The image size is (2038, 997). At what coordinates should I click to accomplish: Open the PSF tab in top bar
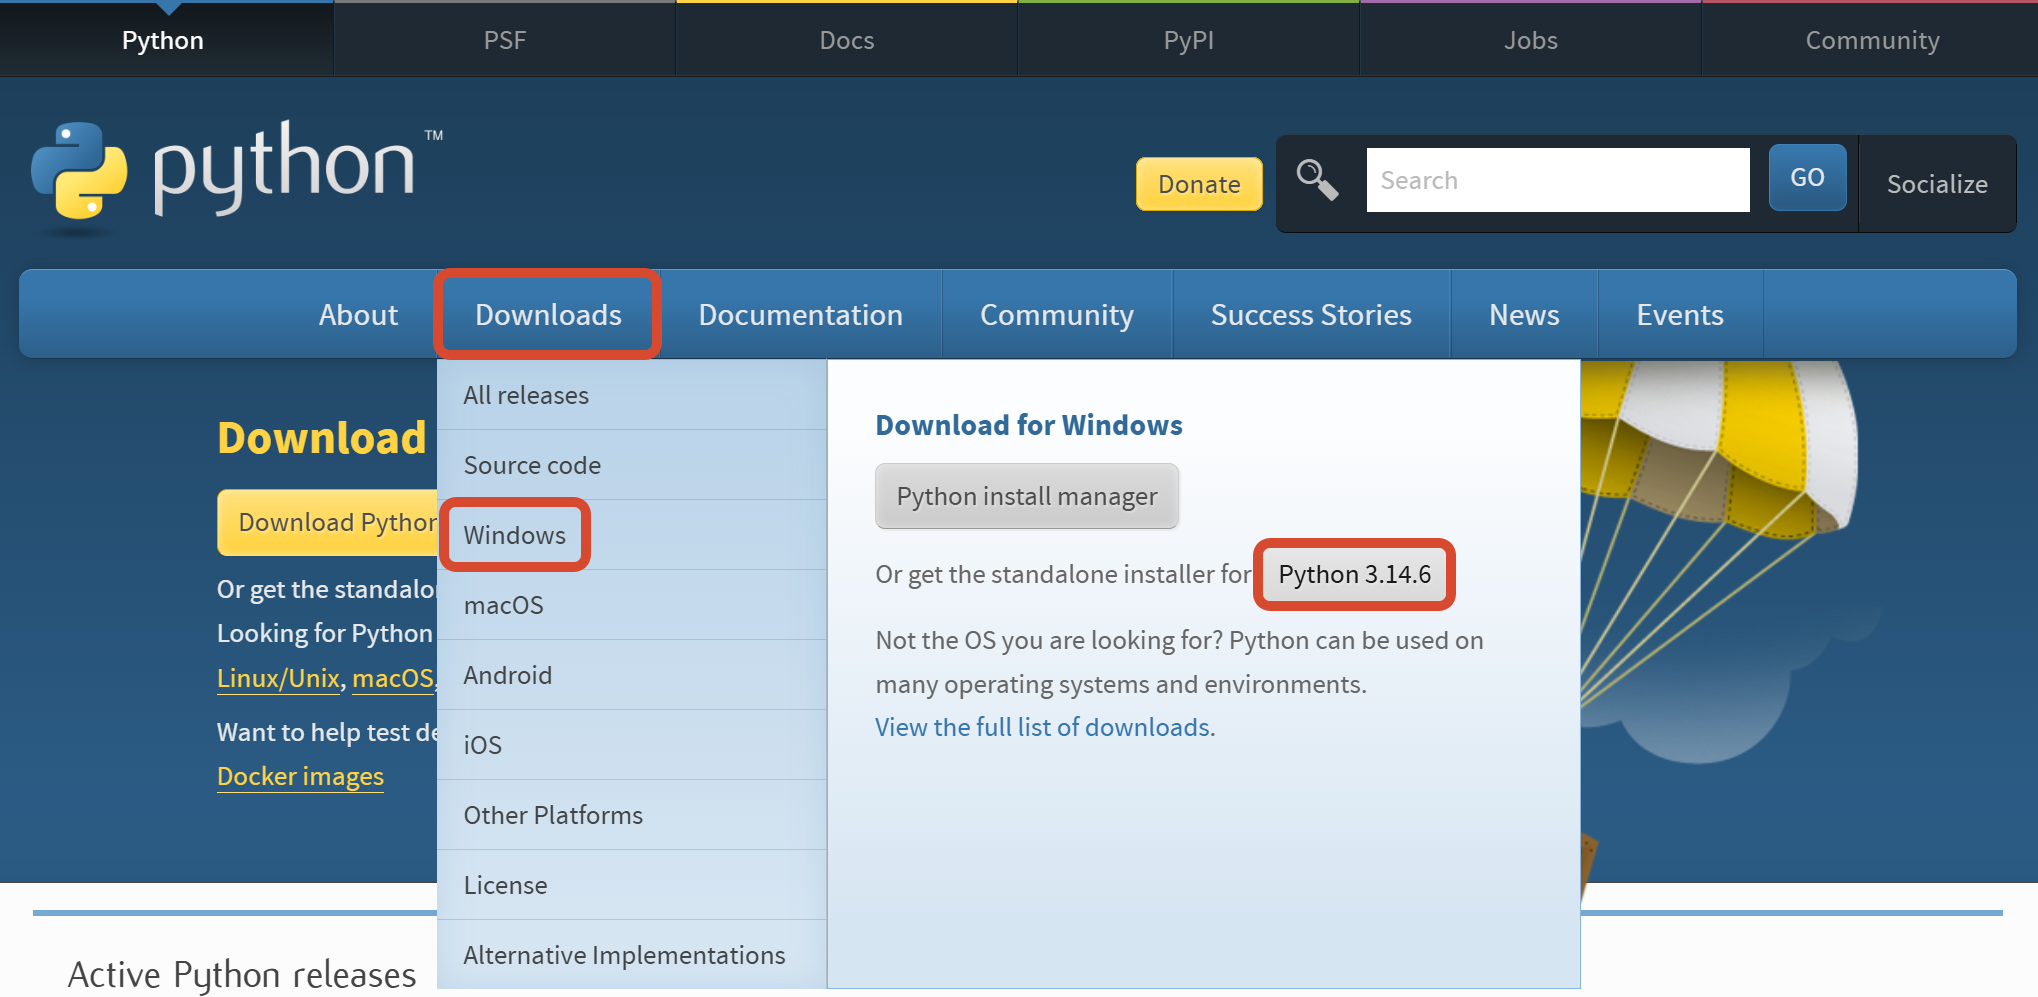[505, 40]
